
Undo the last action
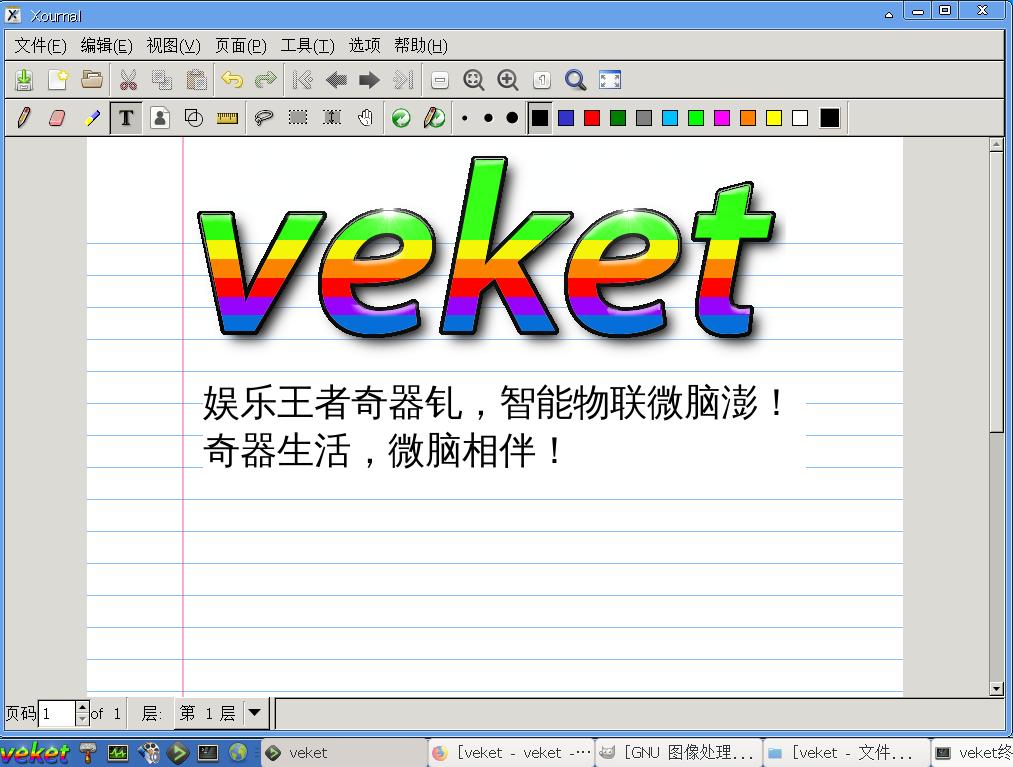point(232,80)
